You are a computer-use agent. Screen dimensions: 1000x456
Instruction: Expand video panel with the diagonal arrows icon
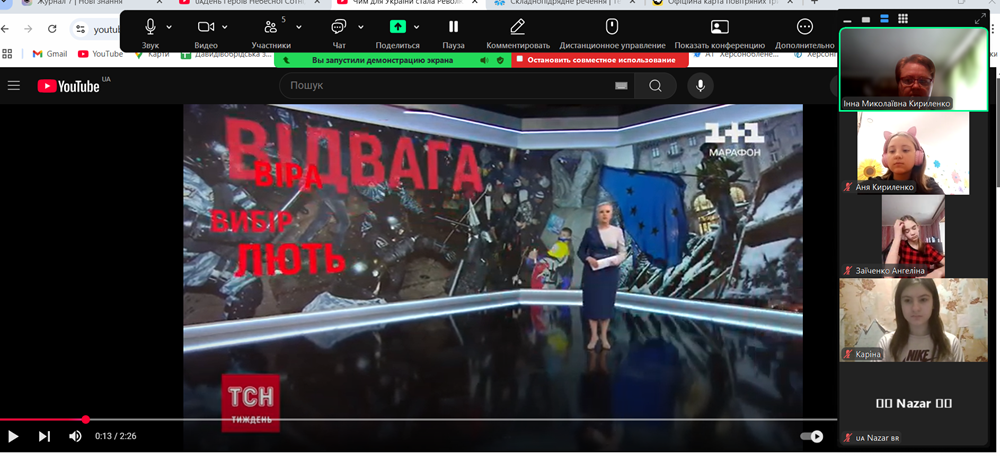[x=980, y=18]
